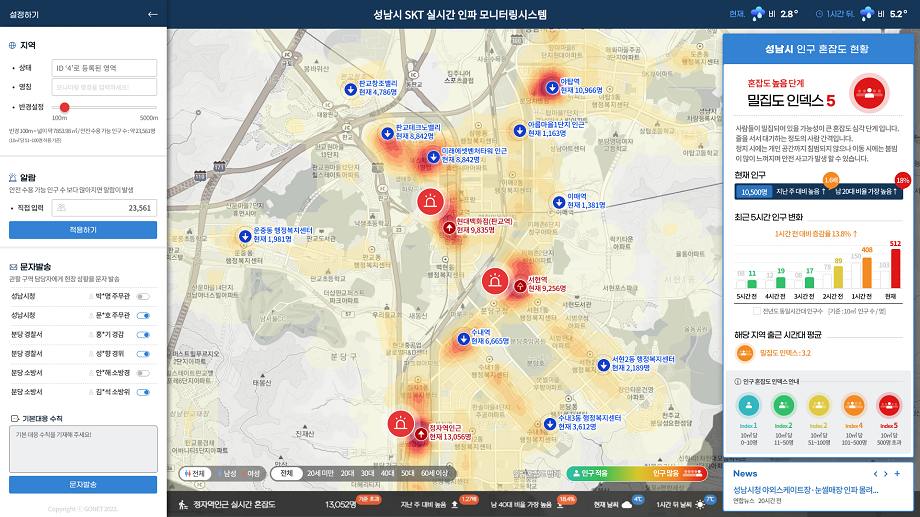Click the Index 5 red congestion icon

pos(888,405)
